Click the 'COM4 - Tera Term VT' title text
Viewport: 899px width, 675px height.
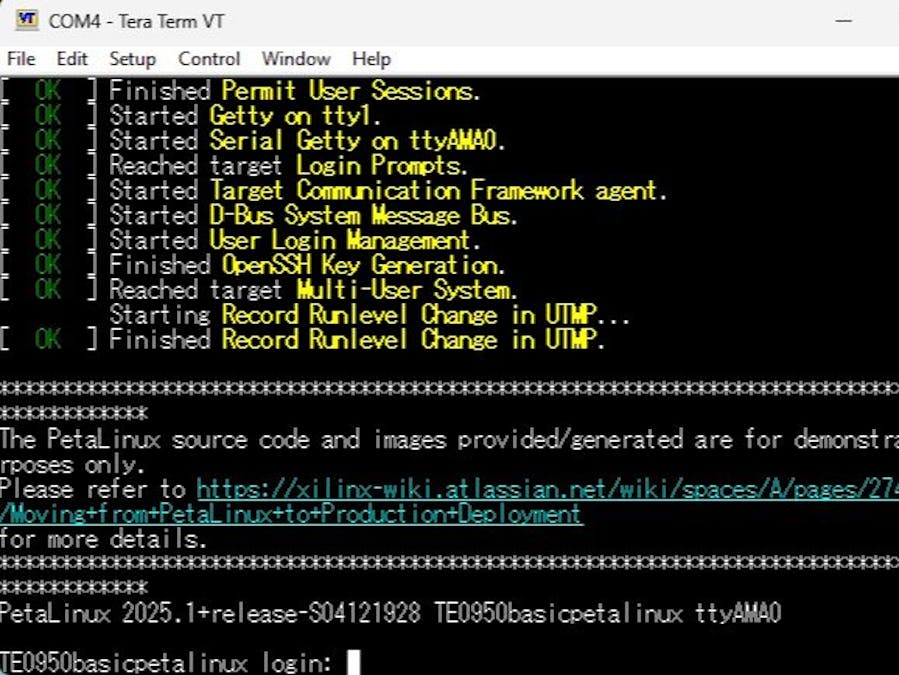136,22
